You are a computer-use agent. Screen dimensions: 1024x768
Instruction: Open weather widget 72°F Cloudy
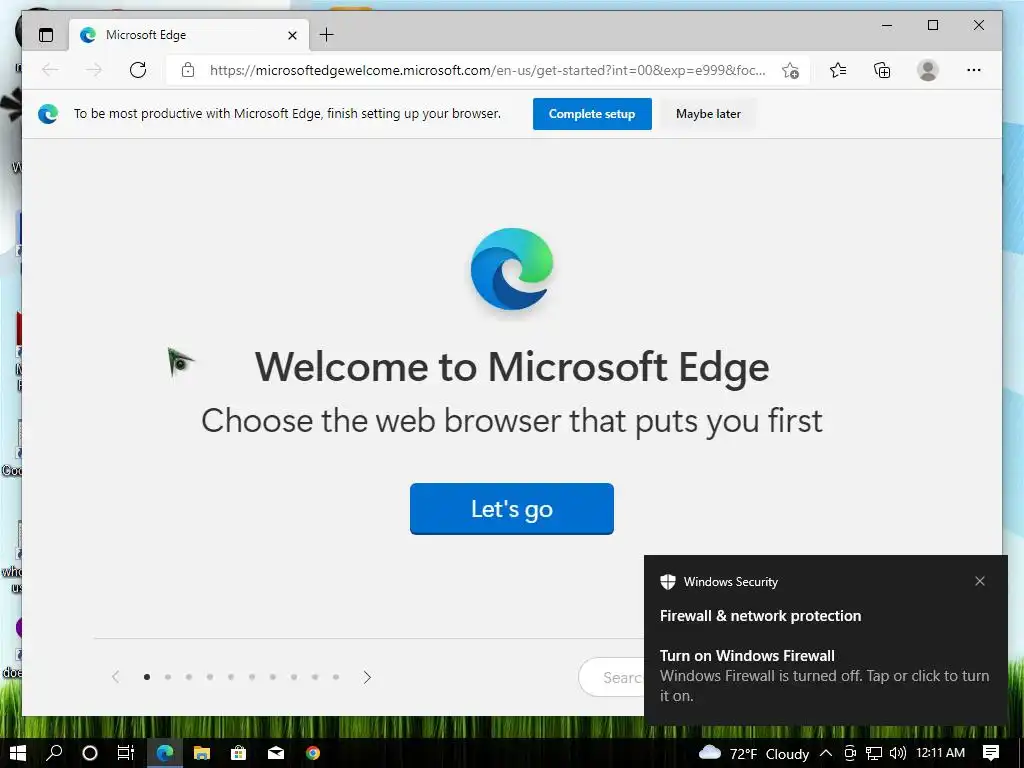pyautogui.click(x=754, y=754)
